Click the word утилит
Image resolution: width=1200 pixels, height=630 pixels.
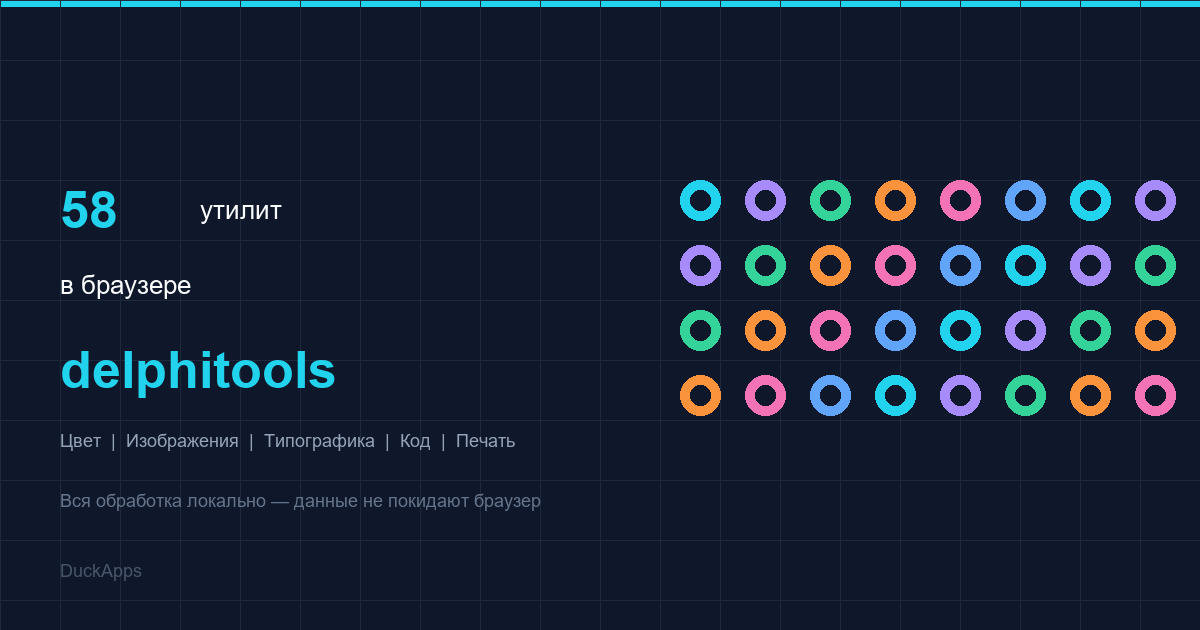241,211
